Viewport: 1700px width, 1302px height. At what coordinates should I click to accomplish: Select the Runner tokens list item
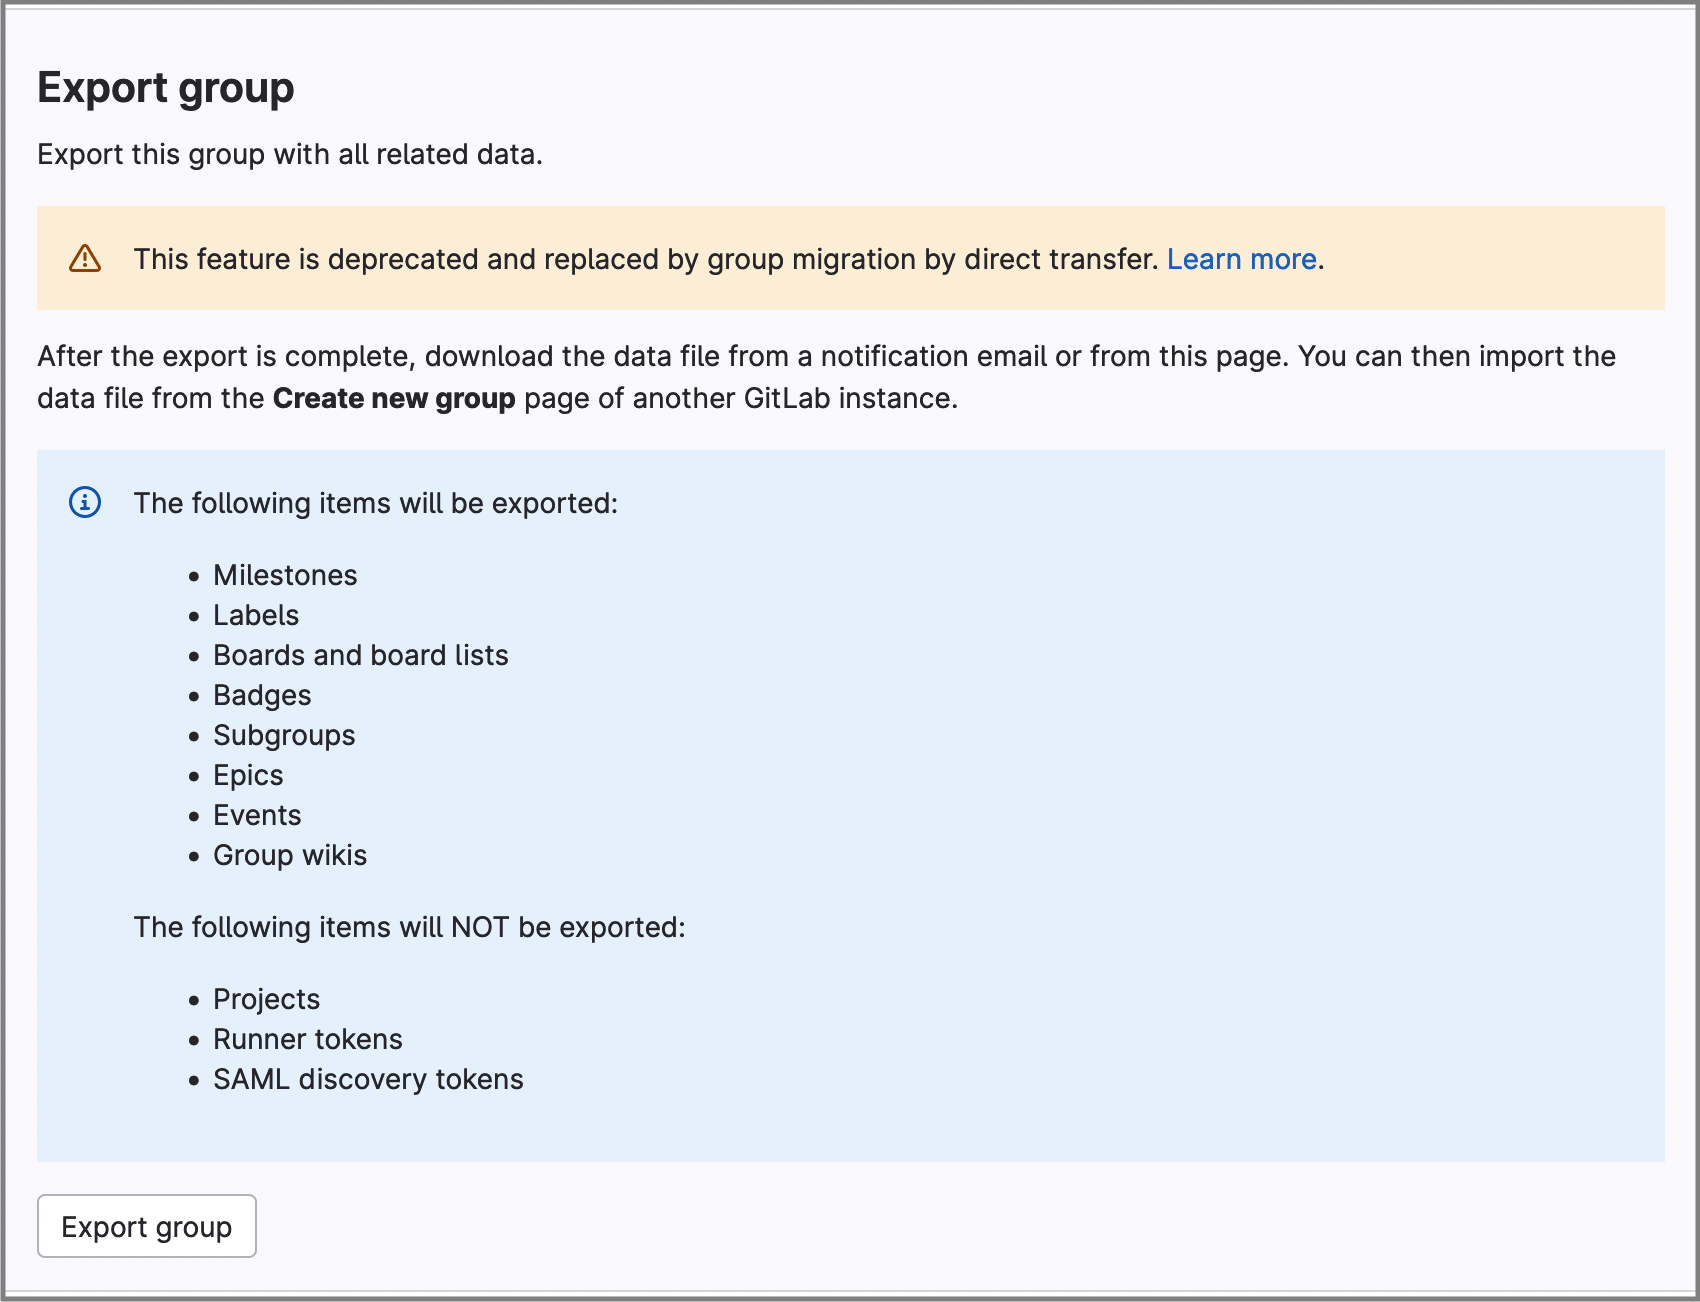pos(308,1039)
